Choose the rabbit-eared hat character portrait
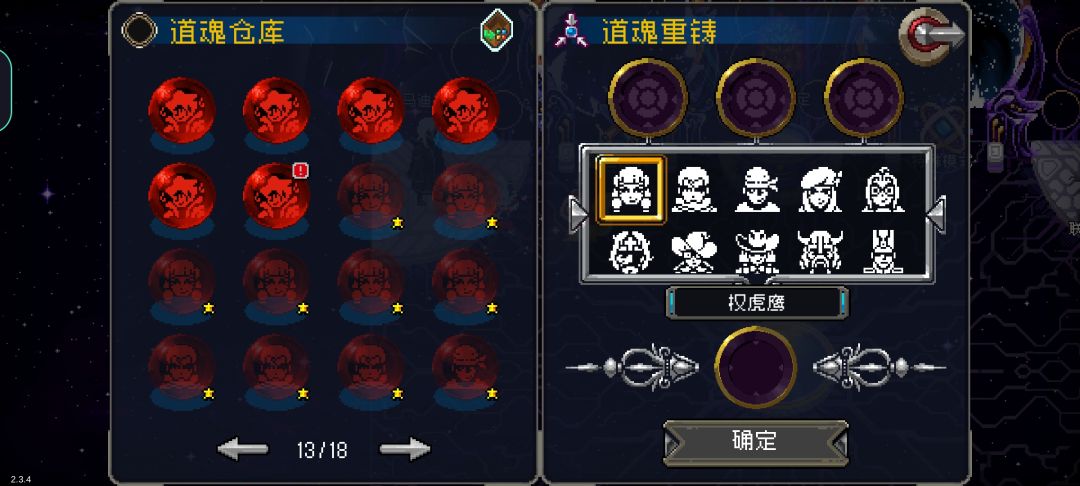The width and height of the screenshot is (1080, 486). 882,252
